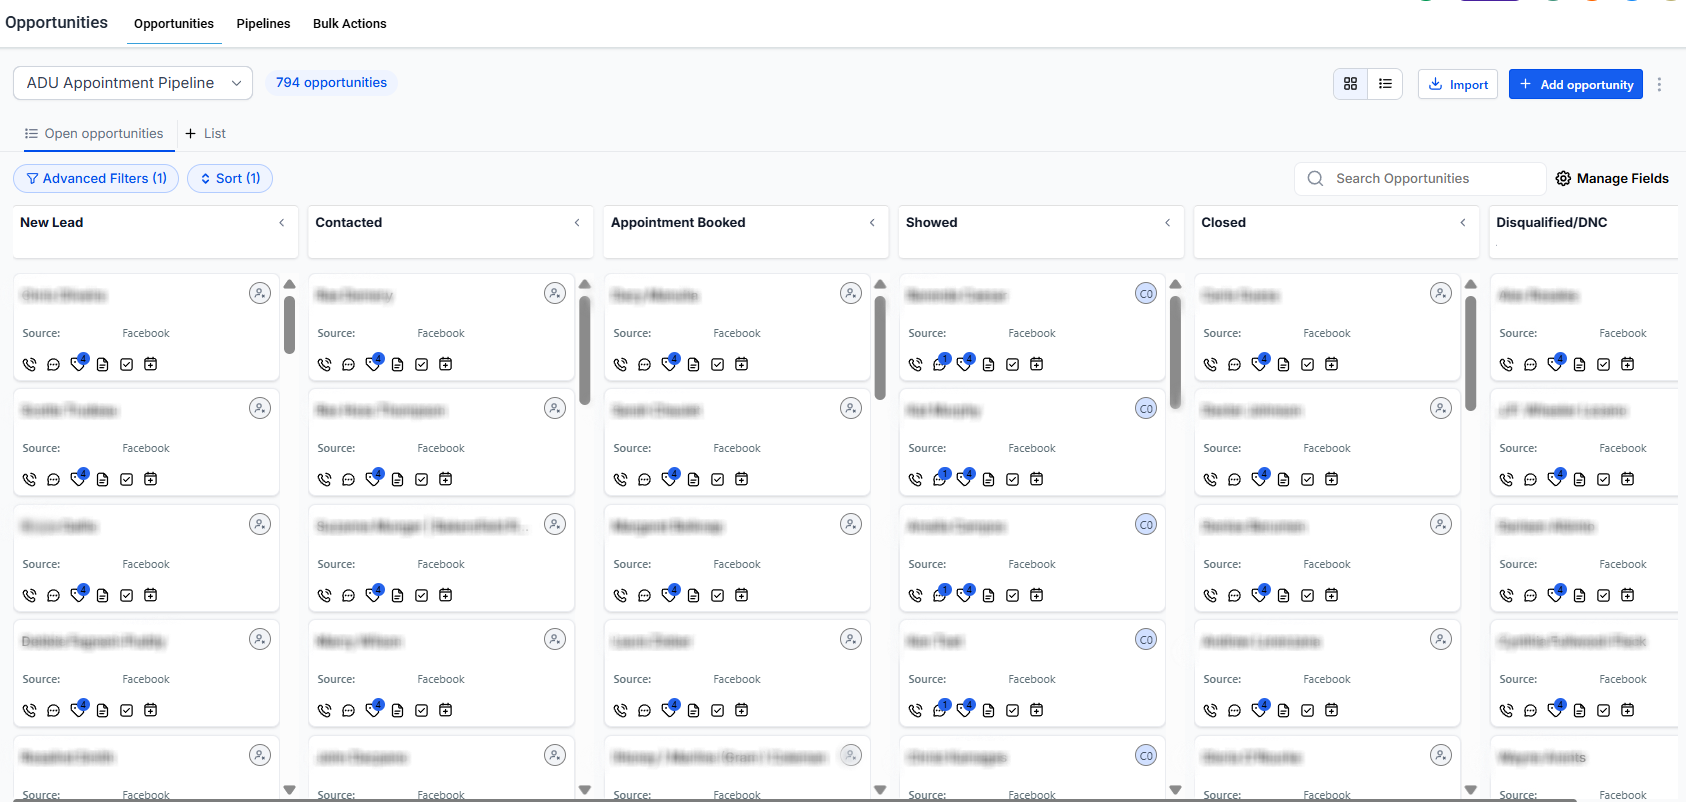Viewport: 1686px width, 802px height.
Task: Open the ADU Appointment Pipeline dropdown
Action: pyautogui.click(x=133, y=83)
